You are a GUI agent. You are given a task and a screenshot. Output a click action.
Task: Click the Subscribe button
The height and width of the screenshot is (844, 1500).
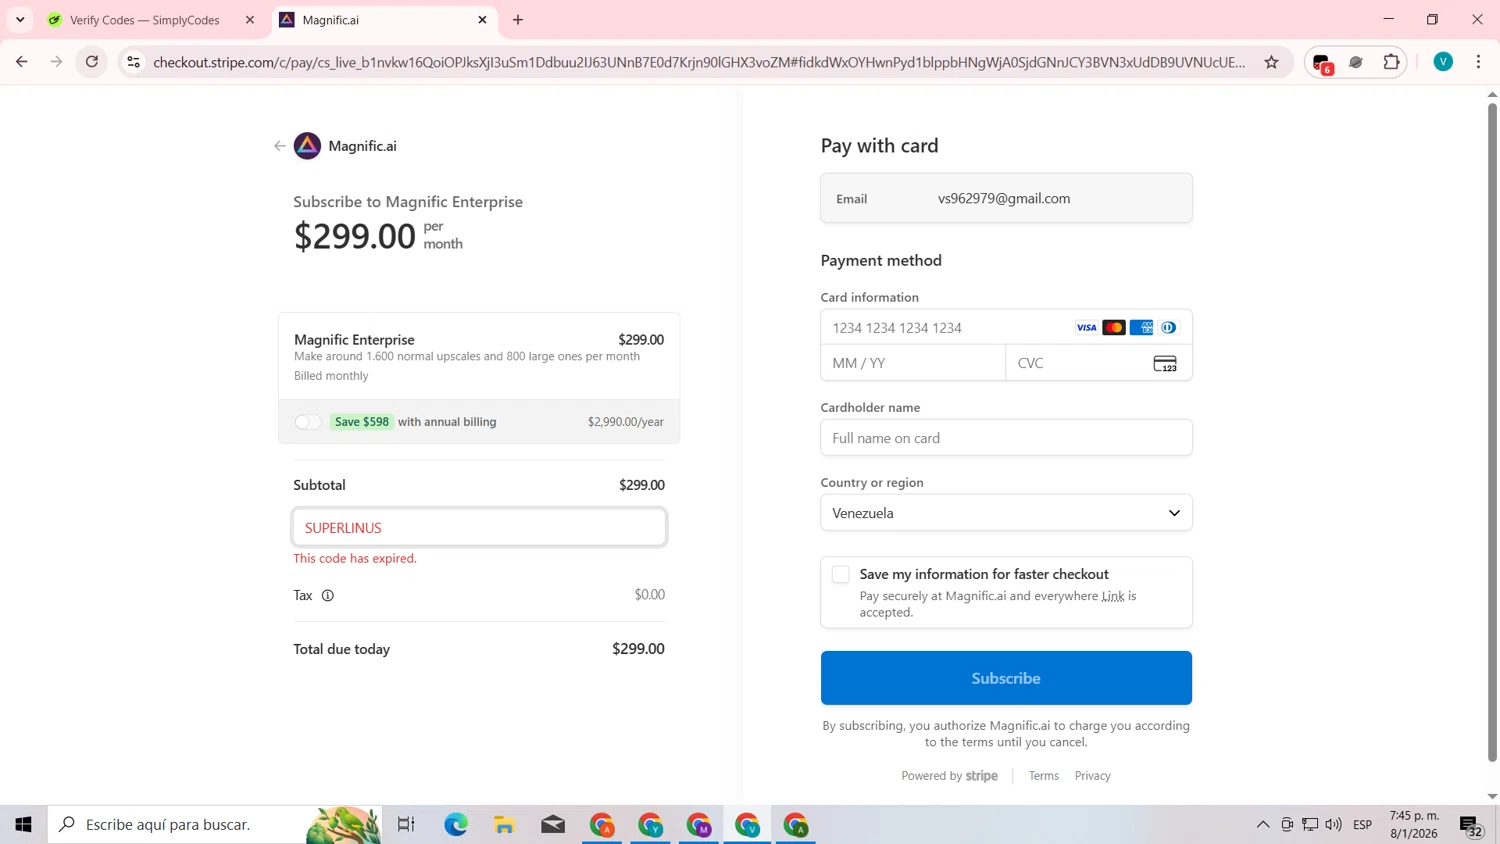(x=1006, y=678)
